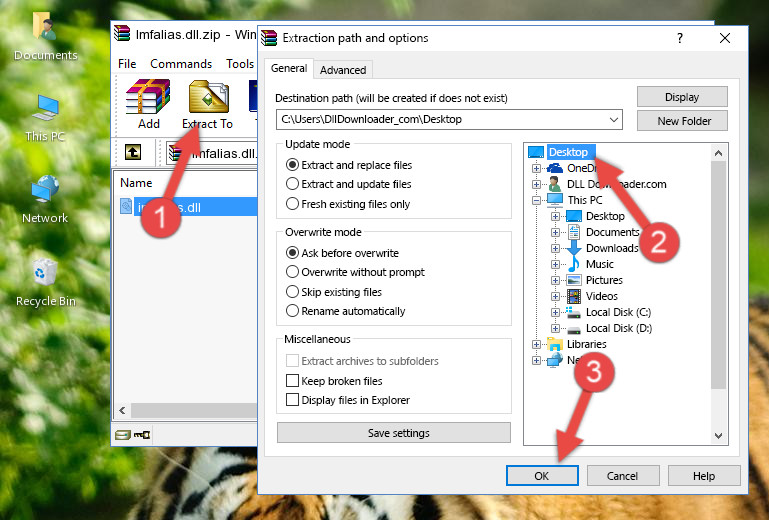This screenshot has width=769, height=520.
Task: Enable Keep broken files checkbox
Action: click(292, 381)
